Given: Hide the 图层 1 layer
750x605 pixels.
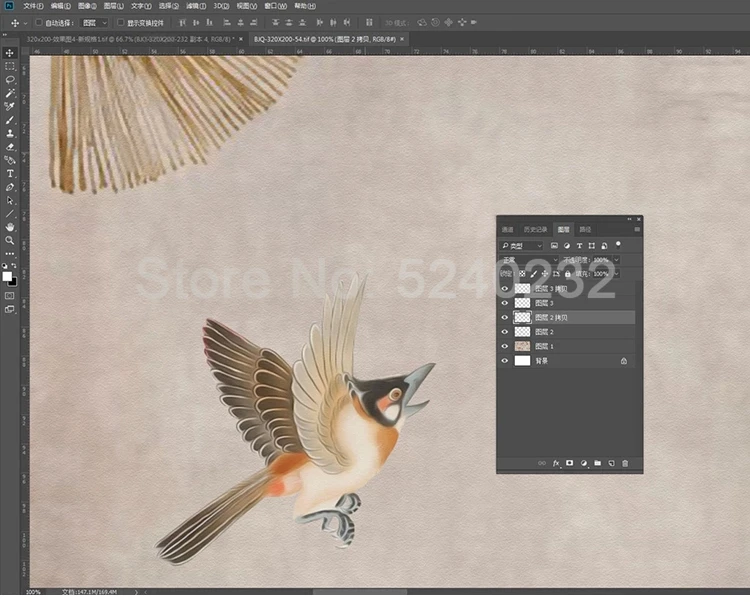Looking at the screenshot, I should pos(504,346).
